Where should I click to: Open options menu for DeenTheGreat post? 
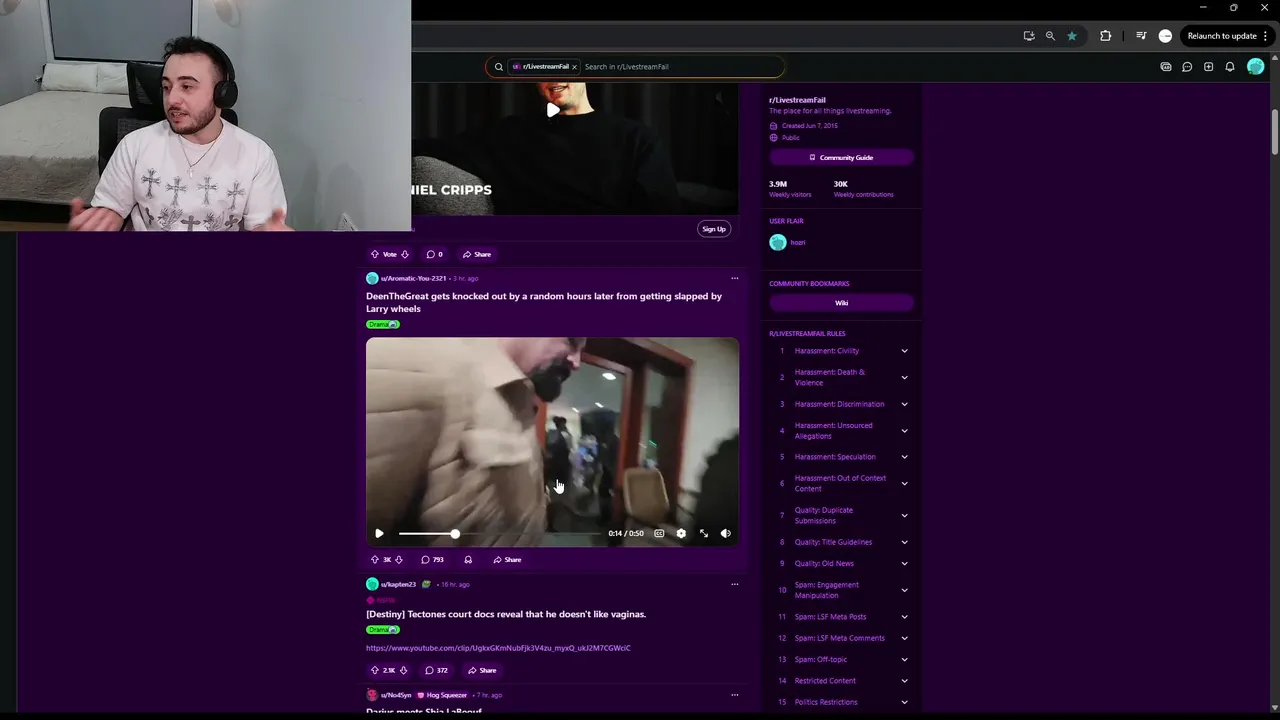pyautogui.click(x=734, y=278)
